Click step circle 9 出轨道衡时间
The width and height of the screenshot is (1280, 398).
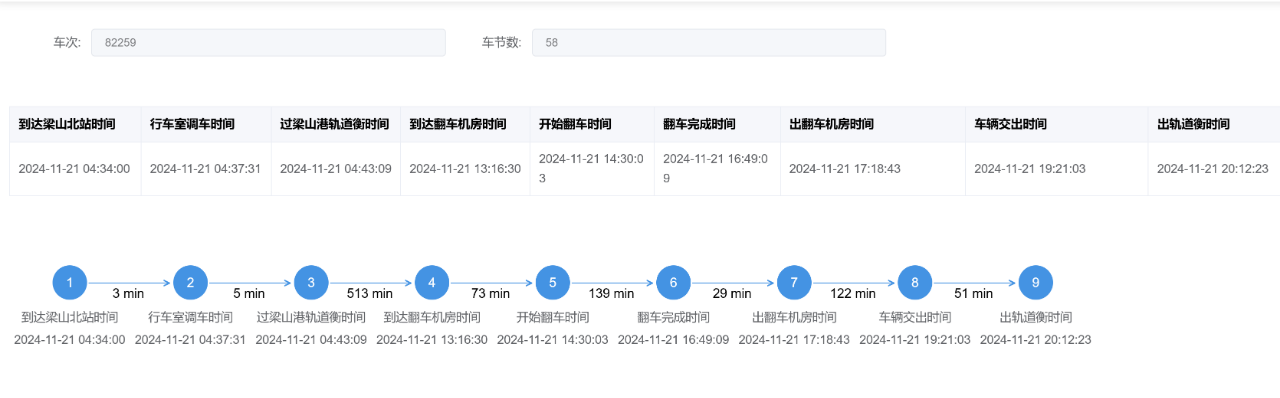pos(1035,283)
